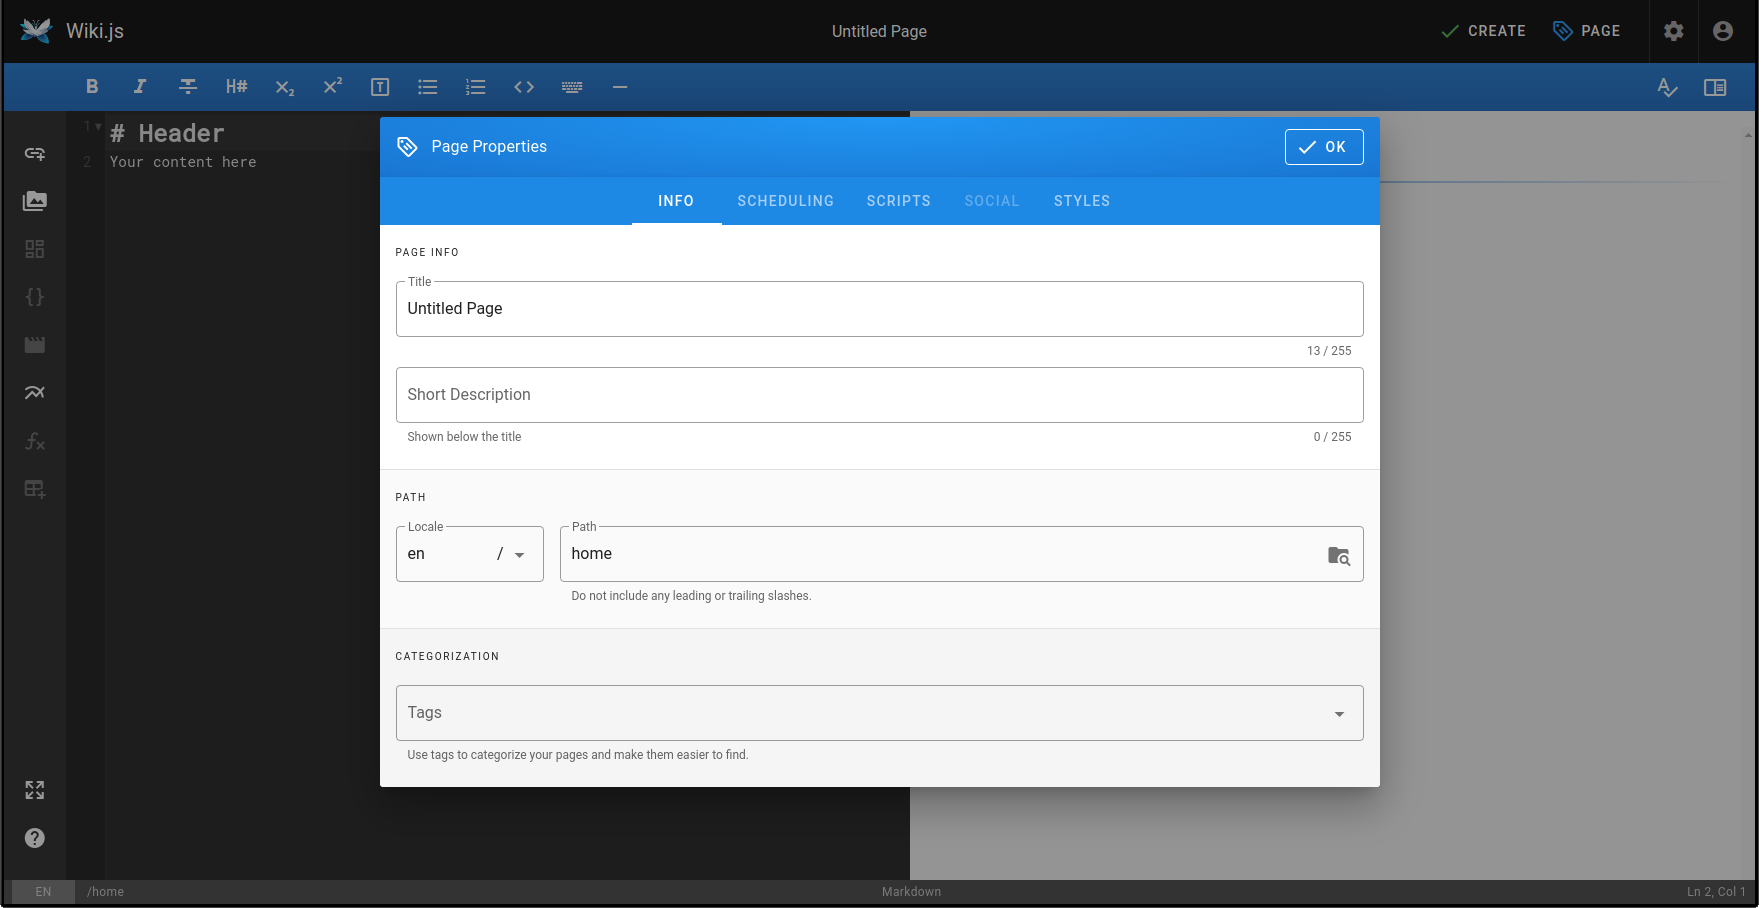The width and height of the screenshot is (1759, 908).
Task: Click the Insert Link sidebar icon
Action: tap(35, 153)
